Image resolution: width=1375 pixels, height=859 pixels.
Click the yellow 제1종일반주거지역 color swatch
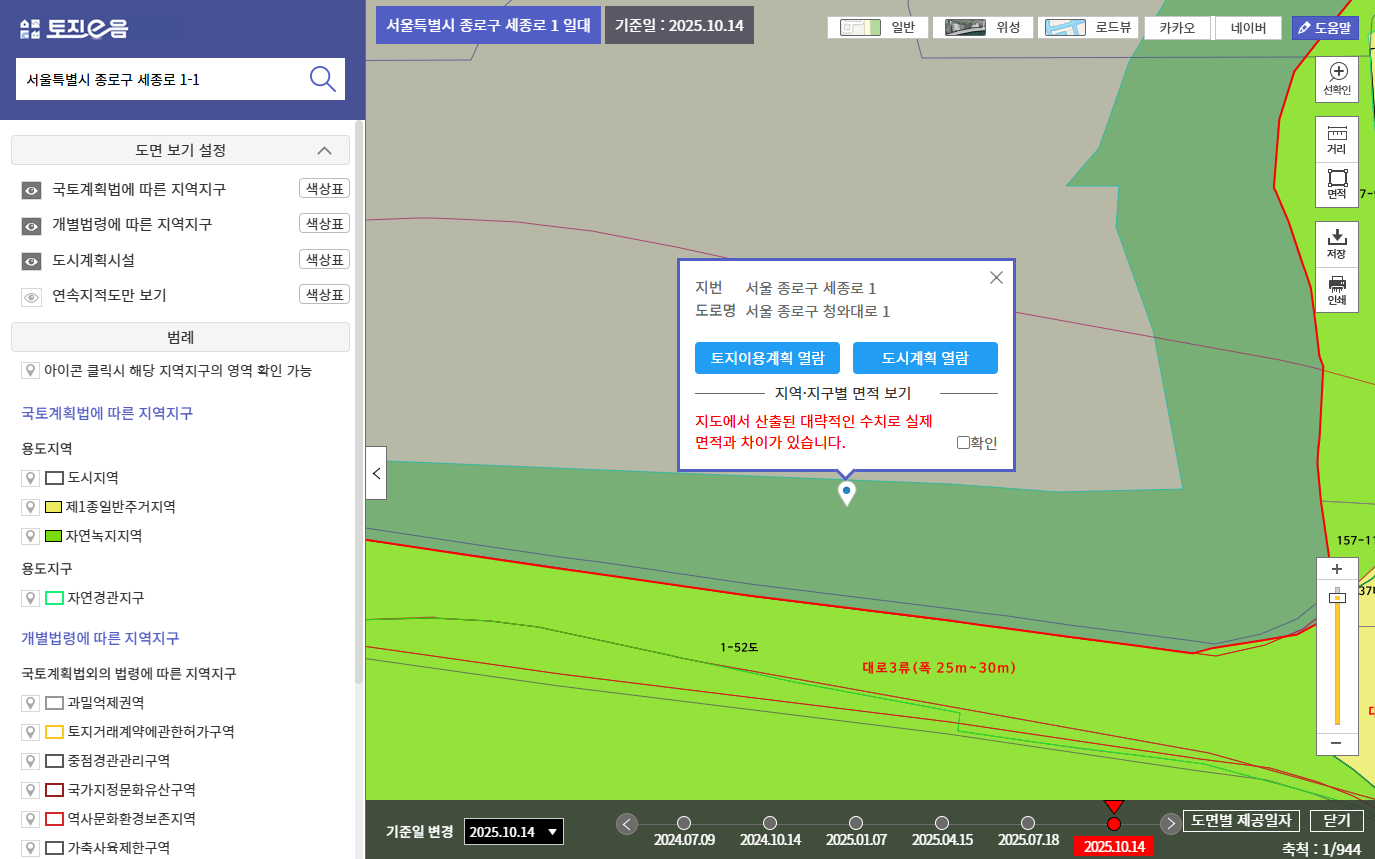coord(54,507)
